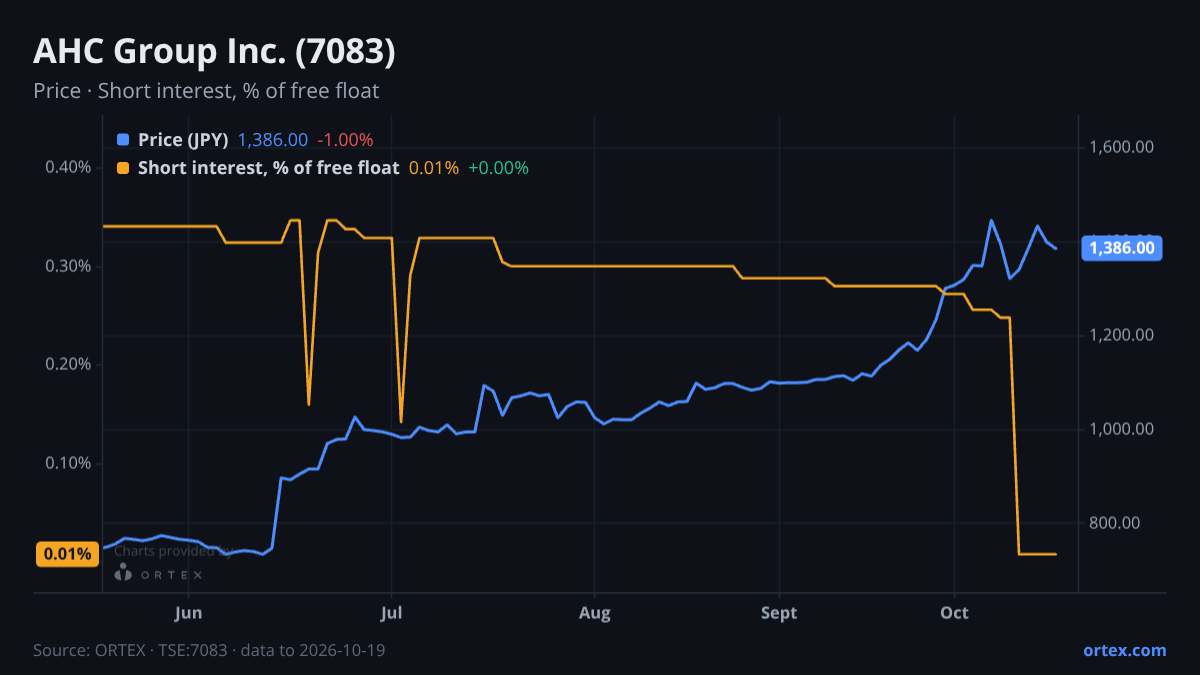The height and width of the screenshot is (675, 1200).
Task: Open the ortex.com link
Action: tap(1124, 650)
